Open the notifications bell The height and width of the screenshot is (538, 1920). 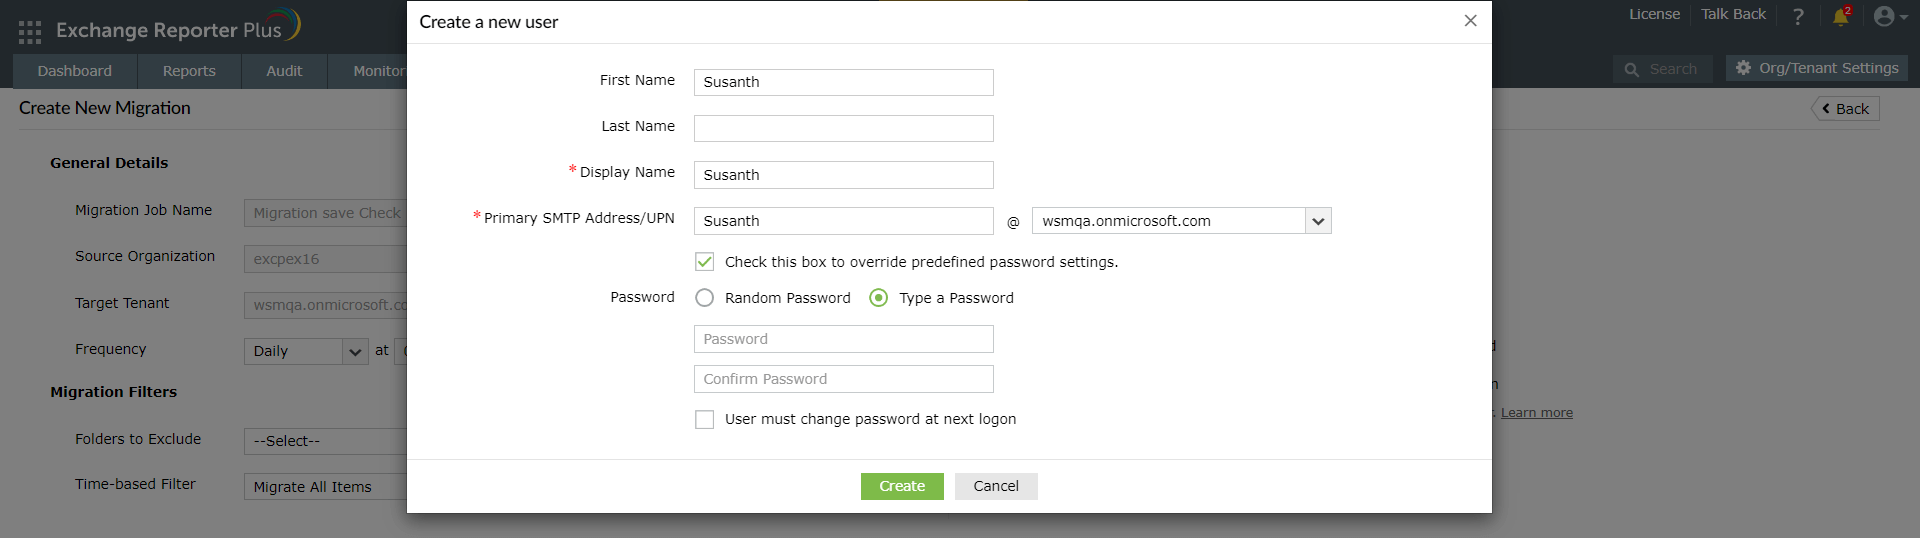[x=1840, y=17]
